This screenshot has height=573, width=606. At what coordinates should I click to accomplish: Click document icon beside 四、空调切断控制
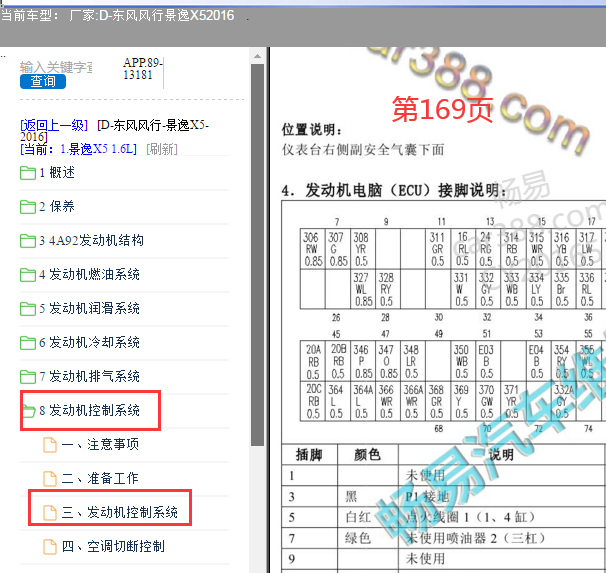[50, 547]
